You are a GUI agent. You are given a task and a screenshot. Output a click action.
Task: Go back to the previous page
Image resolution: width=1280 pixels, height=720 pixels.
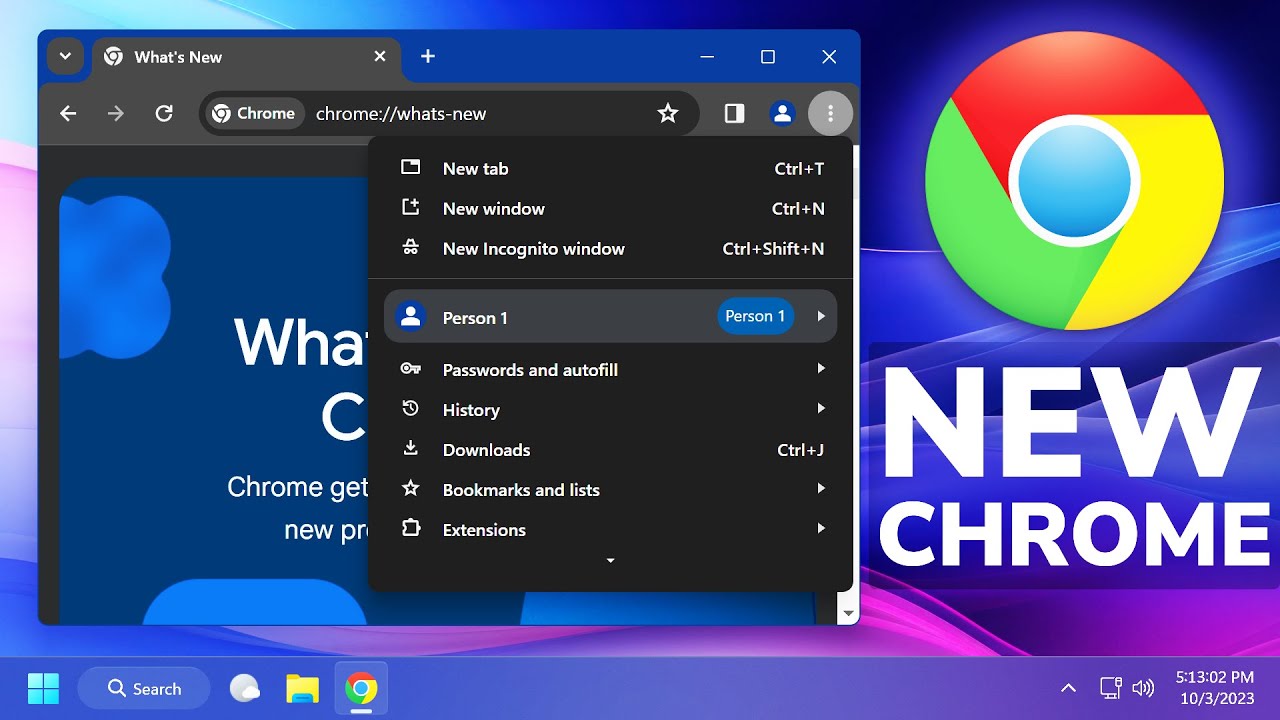(68, 114)
